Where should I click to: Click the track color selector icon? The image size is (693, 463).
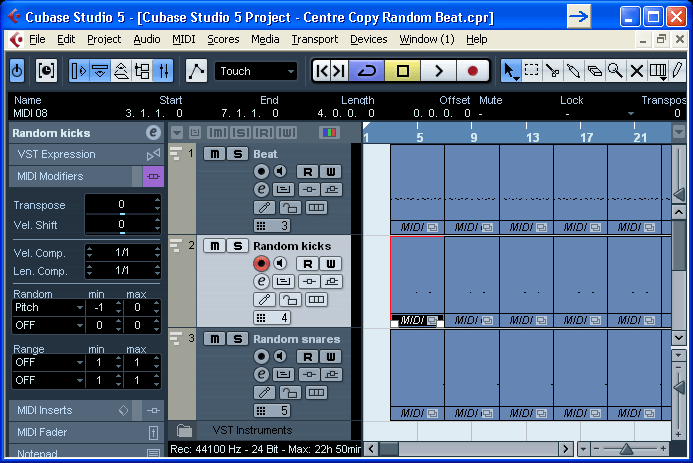(329, 133)
